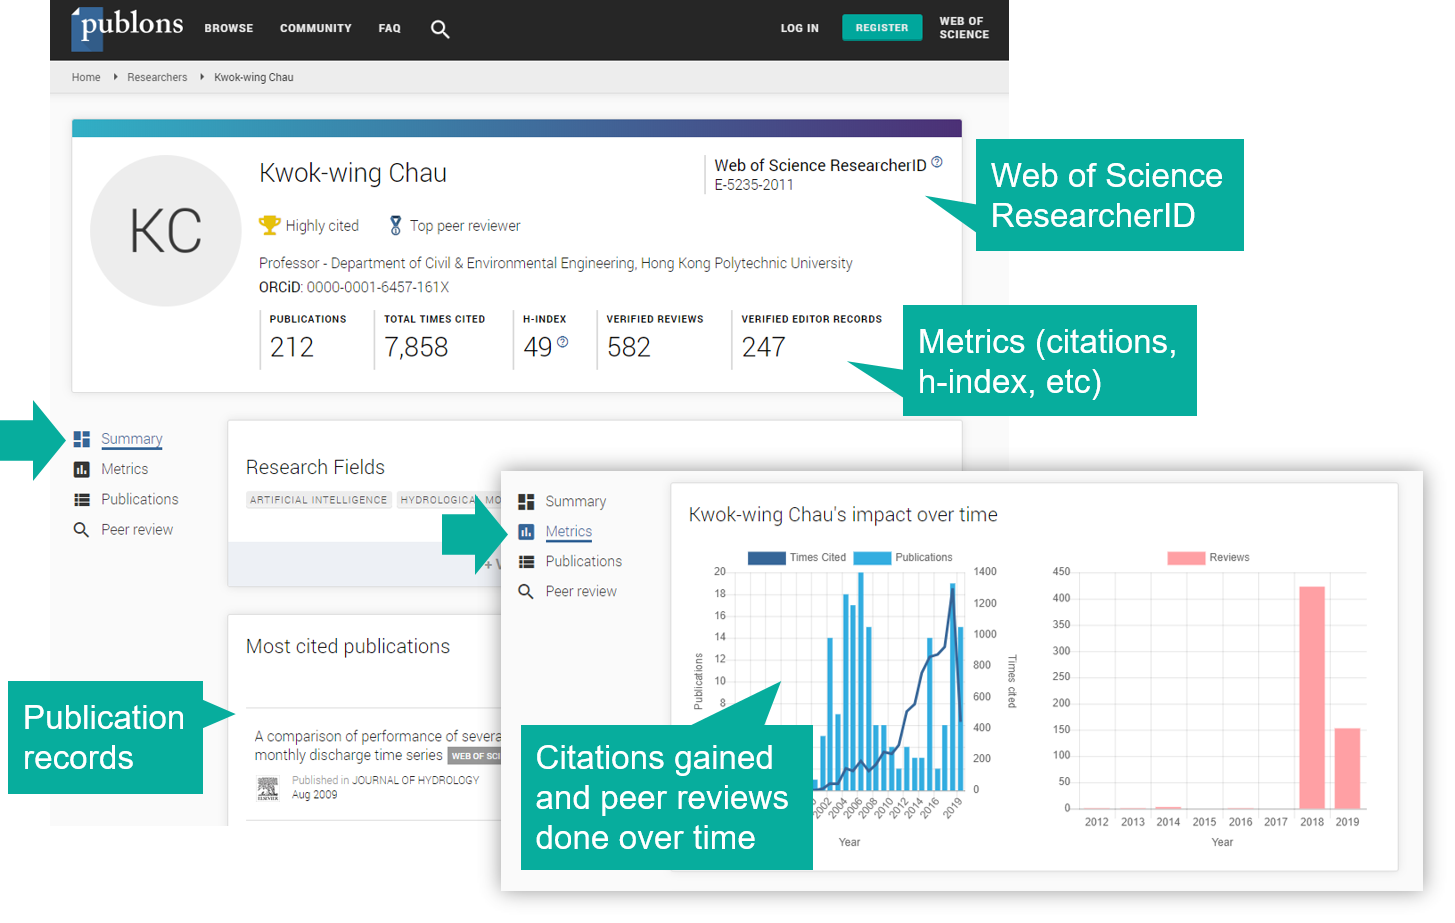Toggle Reviews legend swatch in chart
Image resolution: width=1455 pixels, height=923 pixels.
1186,558
